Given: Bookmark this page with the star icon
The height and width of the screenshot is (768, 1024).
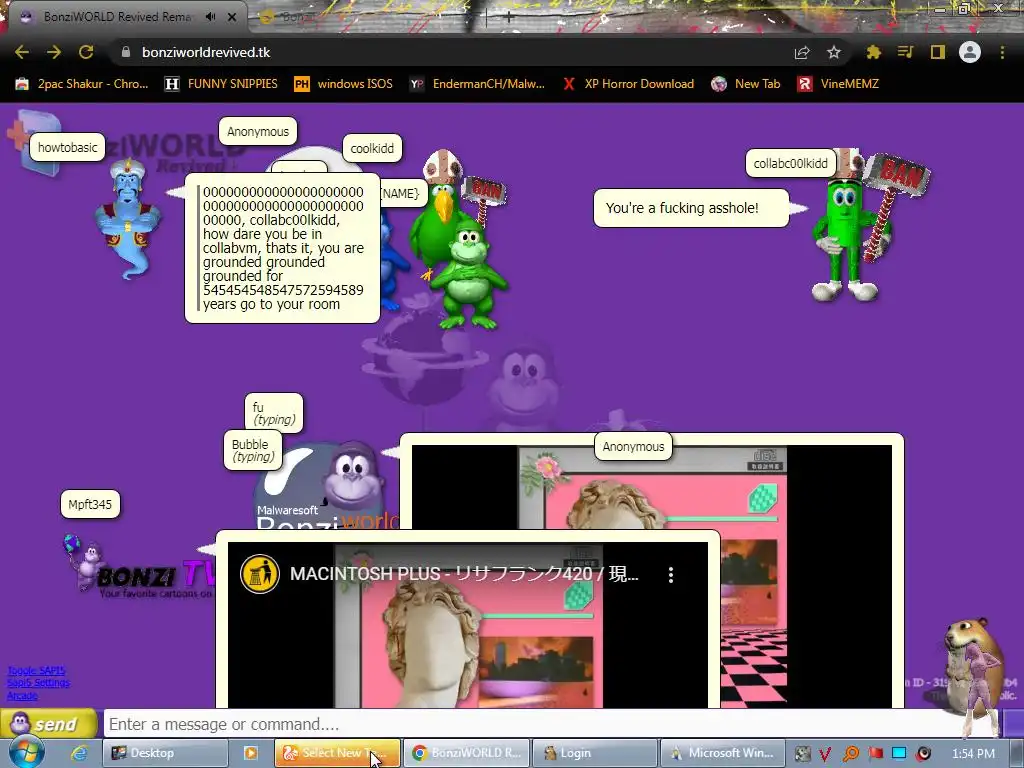Looking at the screenshot, I should coord(834,52).
